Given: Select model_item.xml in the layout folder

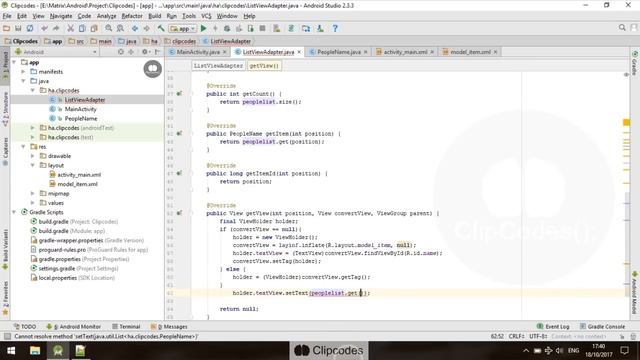Looking at the screenshot, I should [x=78, y=184].
